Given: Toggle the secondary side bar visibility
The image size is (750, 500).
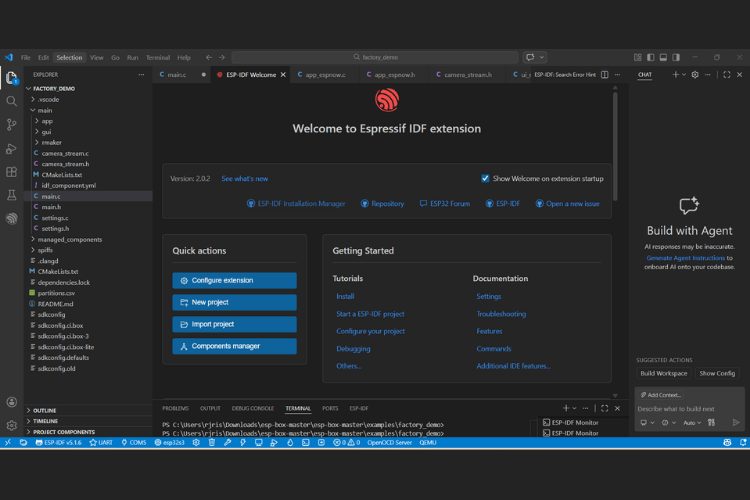Looking at the screenshot, I should [x=676, y=57].
